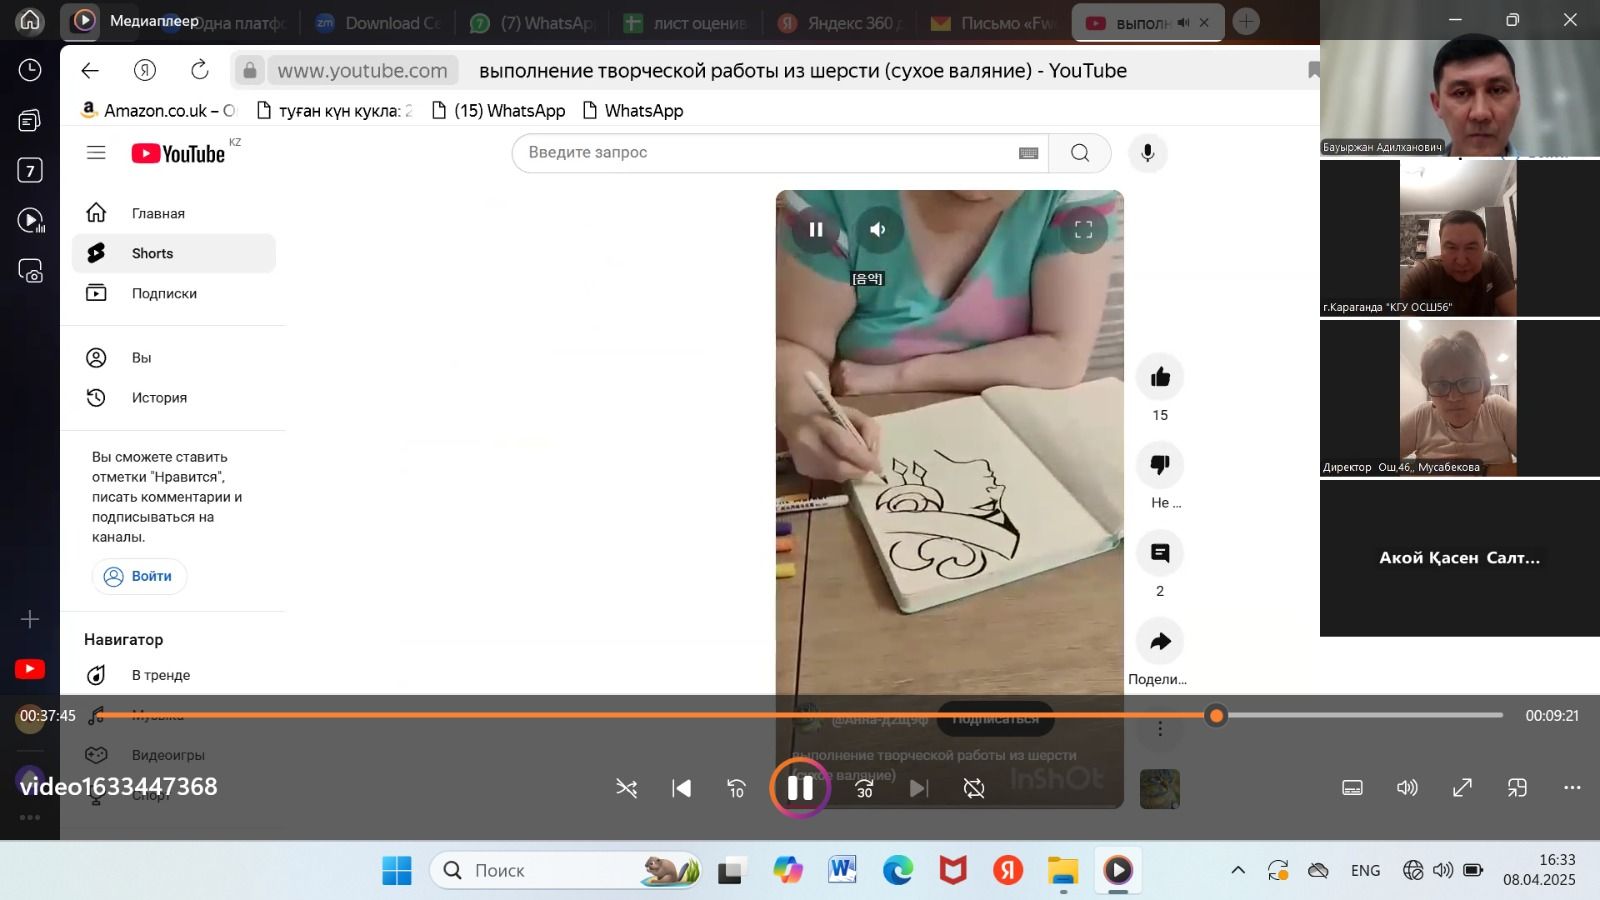Click the media player seek bar handle
This screenshot has width=1600, height=900.
pyautogui.click(x=1216, y=715)
